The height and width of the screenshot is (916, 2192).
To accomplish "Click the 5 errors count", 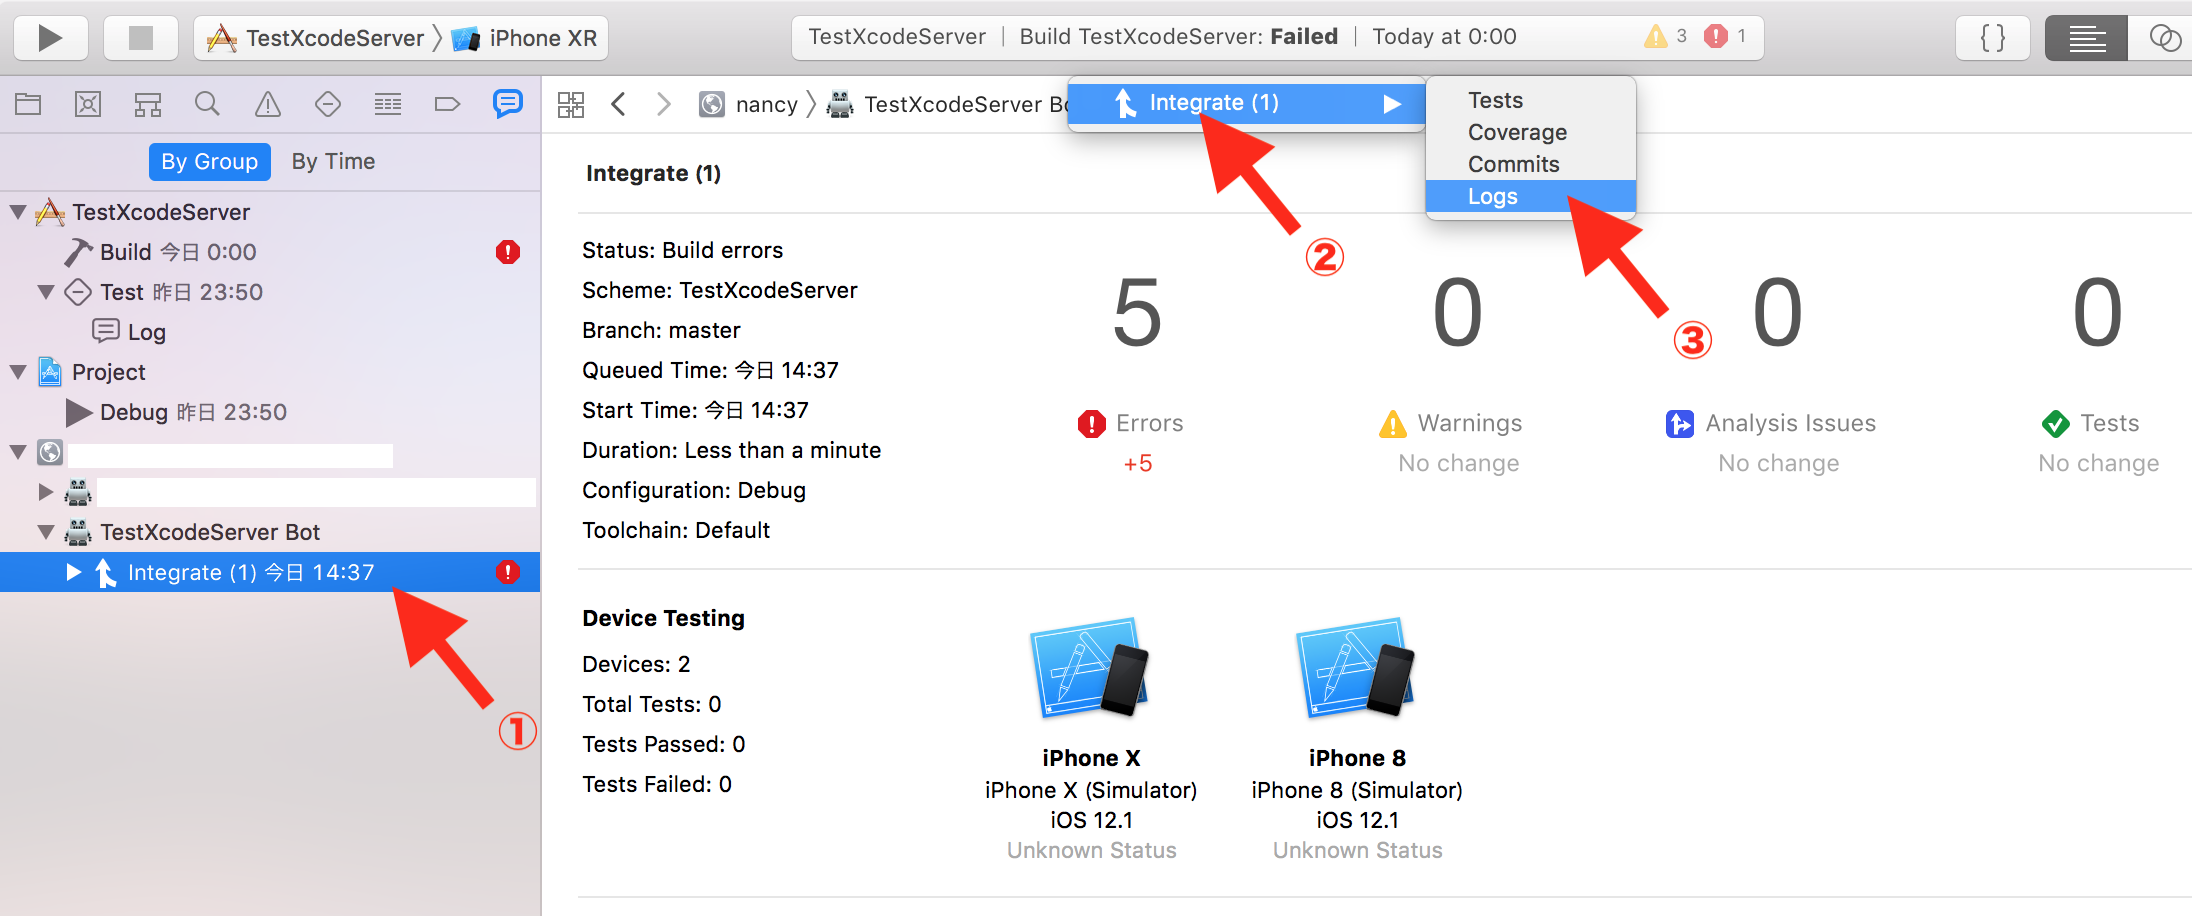I will (1137, 313).
